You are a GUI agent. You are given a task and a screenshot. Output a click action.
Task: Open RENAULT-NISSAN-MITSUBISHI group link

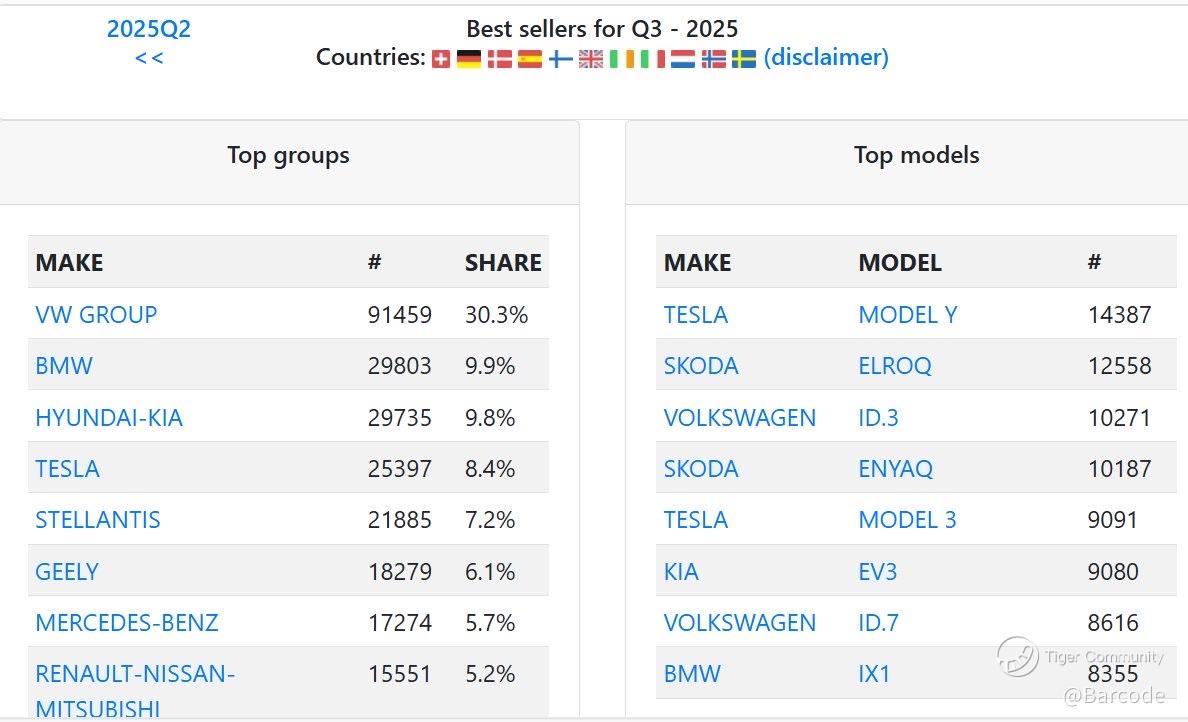pos(134,675)
